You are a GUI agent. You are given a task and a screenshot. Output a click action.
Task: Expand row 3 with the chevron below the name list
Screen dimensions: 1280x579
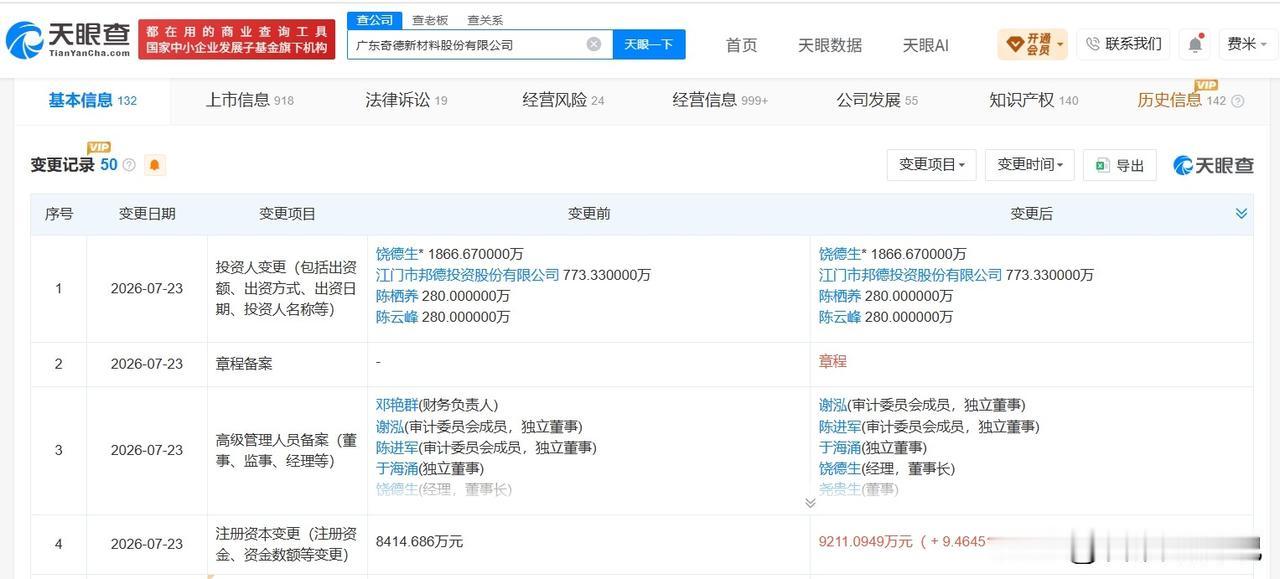tap(810, 503)
